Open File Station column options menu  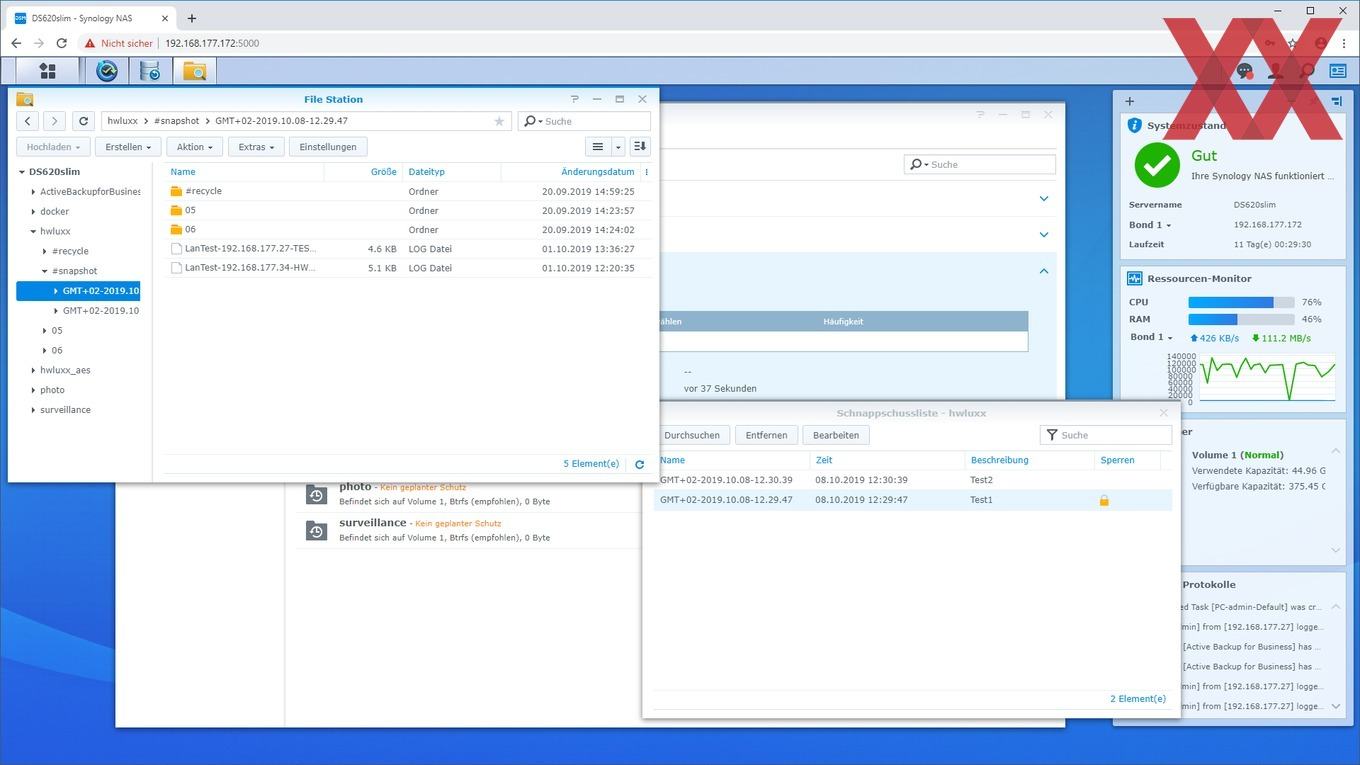click(646, 172)
